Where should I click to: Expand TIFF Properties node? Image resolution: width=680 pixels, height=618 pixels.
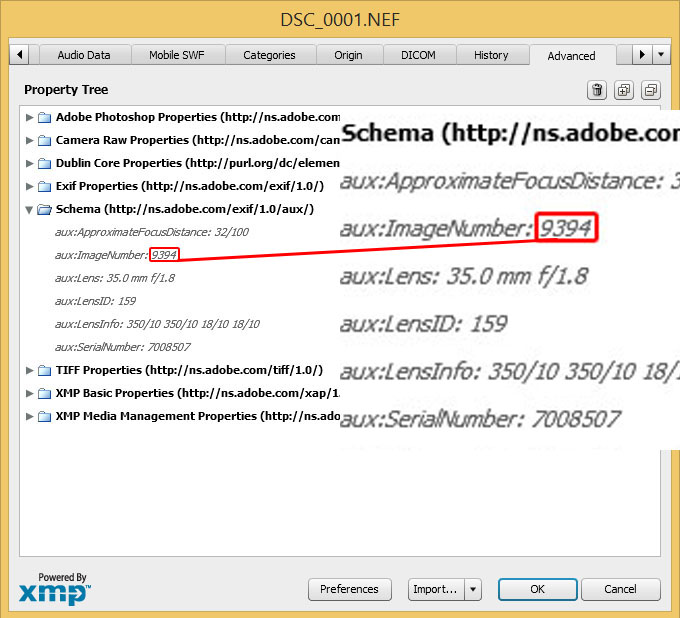[29, 370]
